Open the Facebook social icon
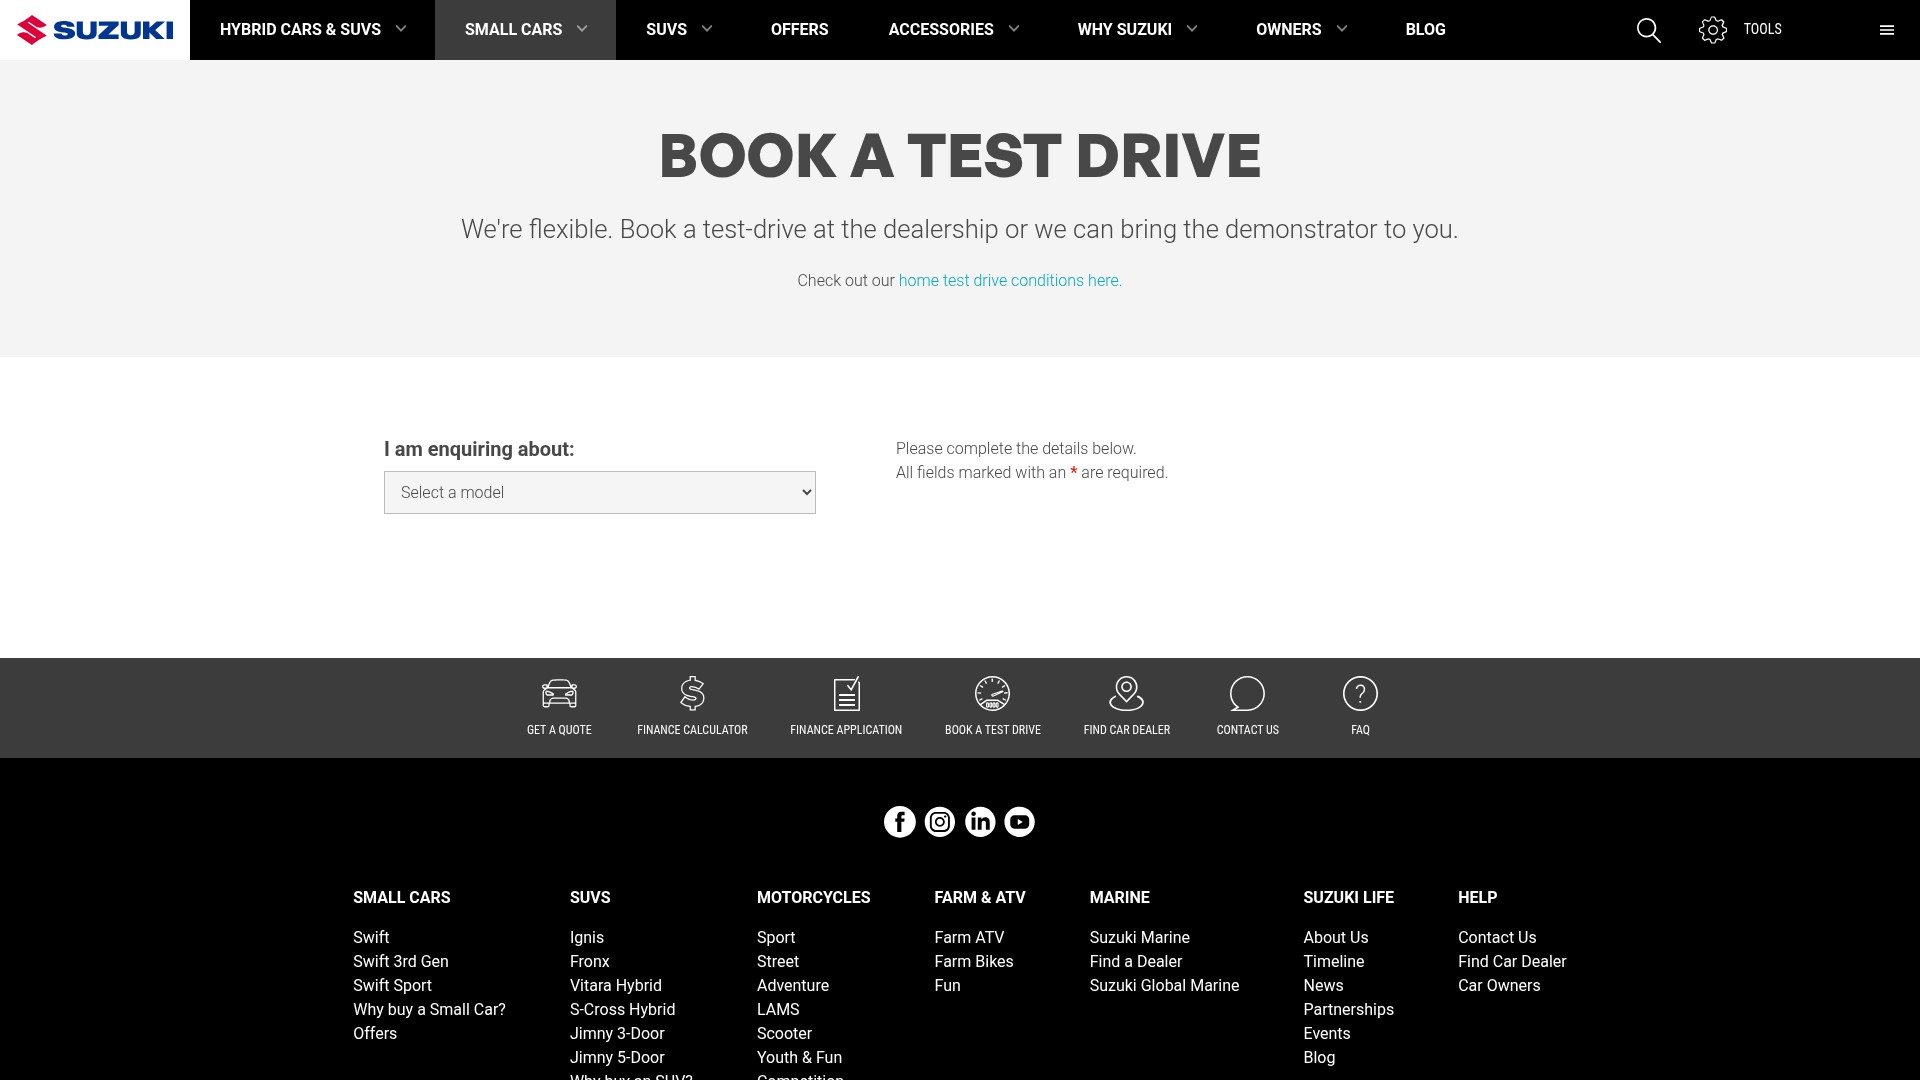 (x=900, y=822)
